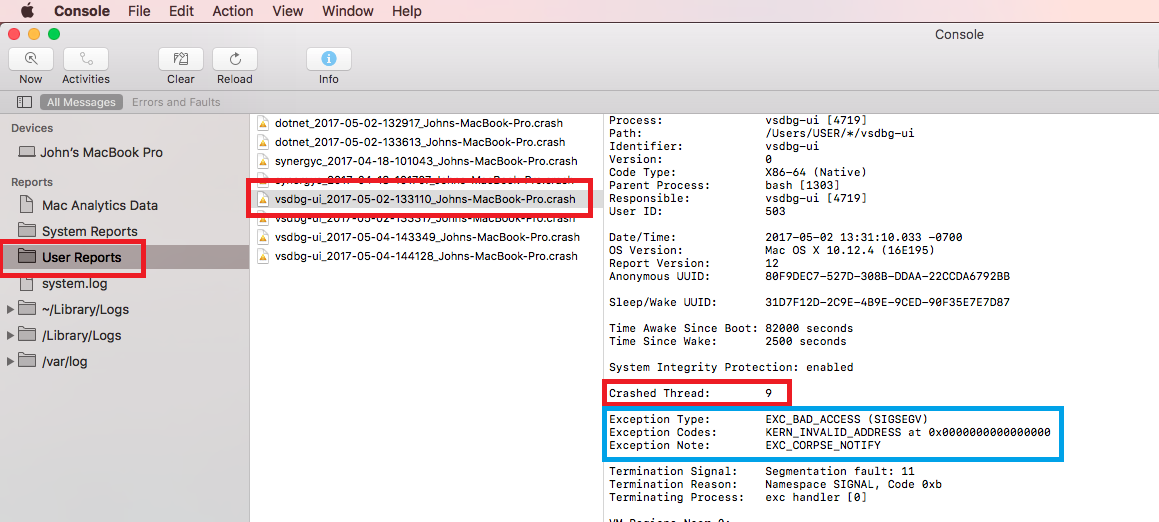Click the OS Version Mac OS X line
Image resolution: width=1159 pixels, height=522 pixels.
click(x=772, y=250)
